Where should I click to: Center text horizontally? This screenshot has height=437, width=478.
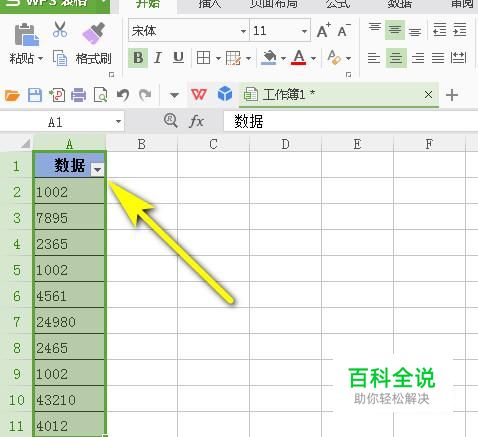click(396, 58)
